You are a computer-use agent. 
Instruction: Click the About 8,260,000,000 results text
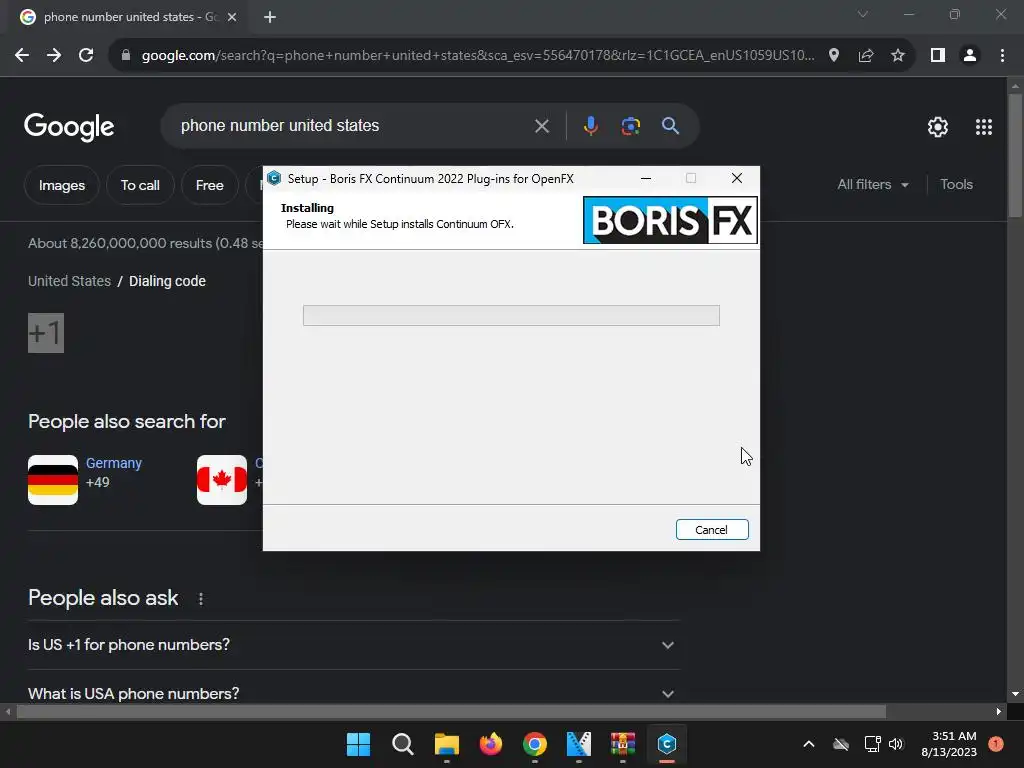tap(145, 244)
